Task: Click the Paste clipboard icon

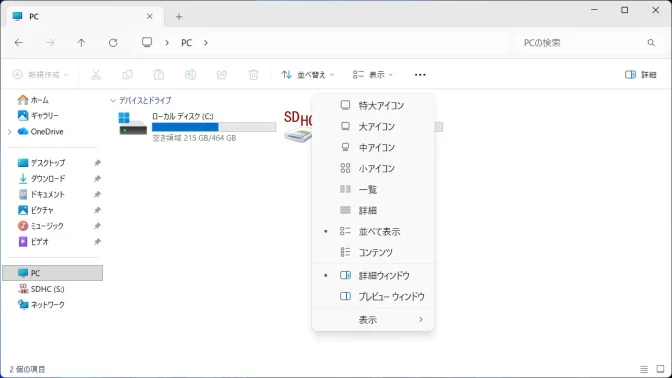Action: click(x=159, y=75)
